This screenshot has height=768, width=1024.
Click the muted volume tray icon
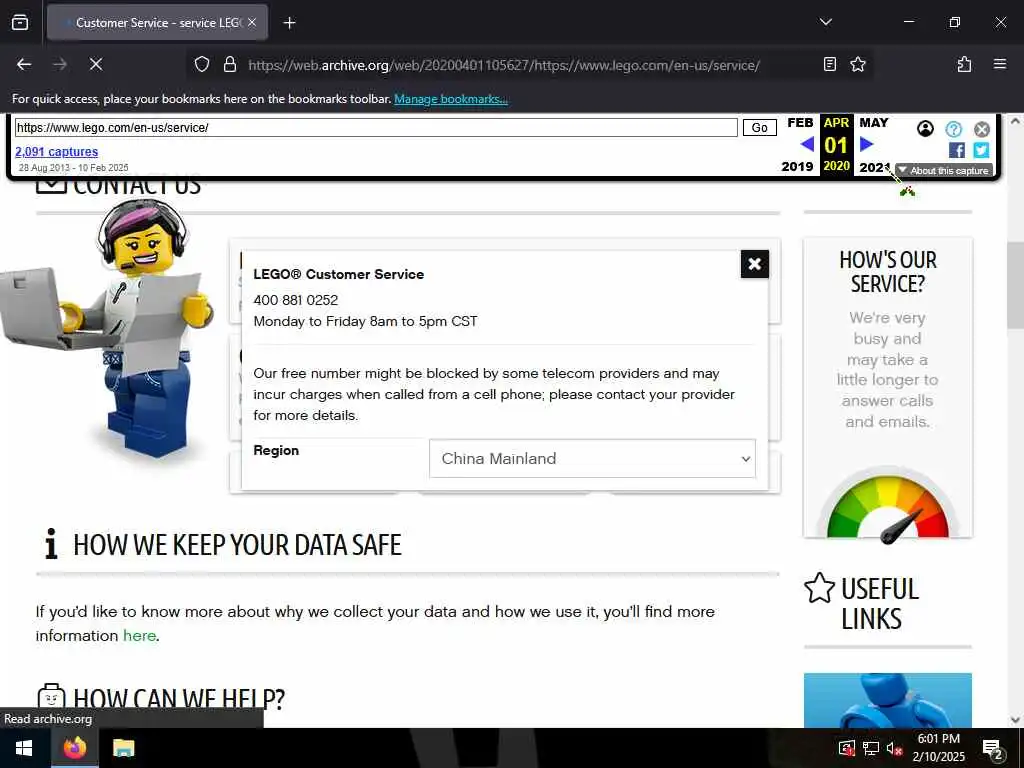[x=894, y=748]
